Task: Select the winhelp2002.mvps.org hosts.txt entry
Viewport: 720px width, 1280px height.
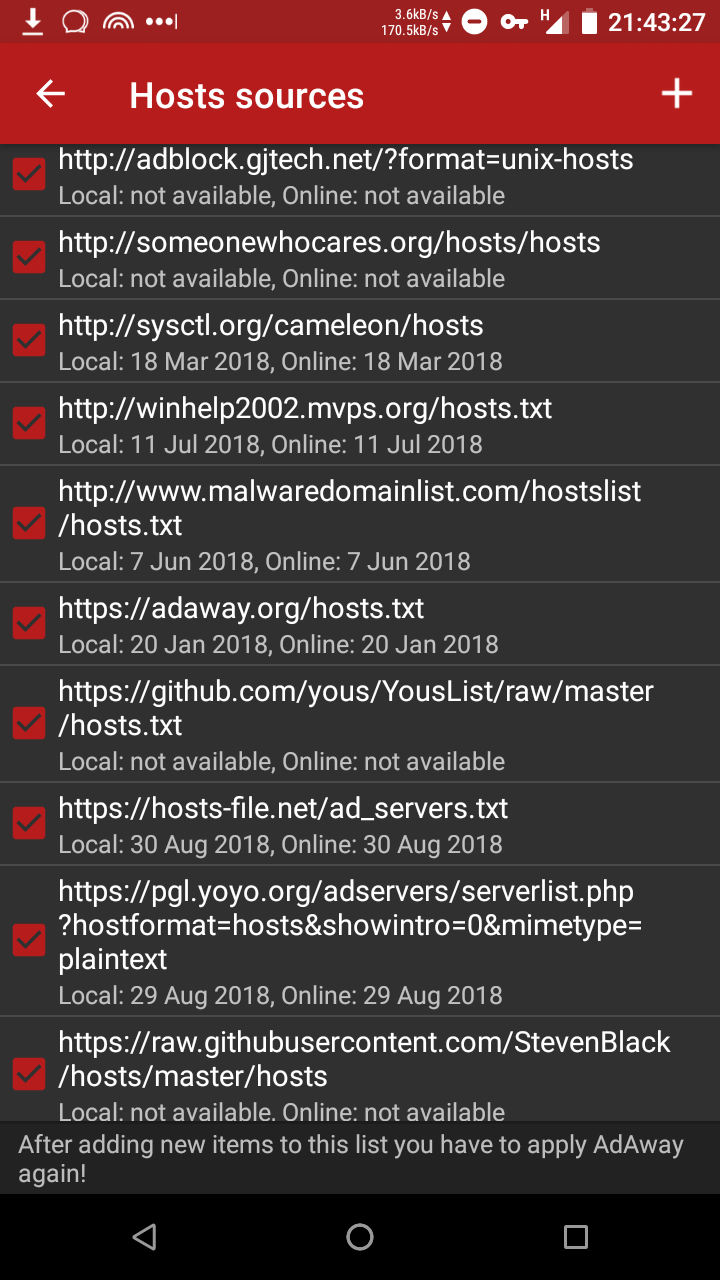Action: (x=360, y=424)
